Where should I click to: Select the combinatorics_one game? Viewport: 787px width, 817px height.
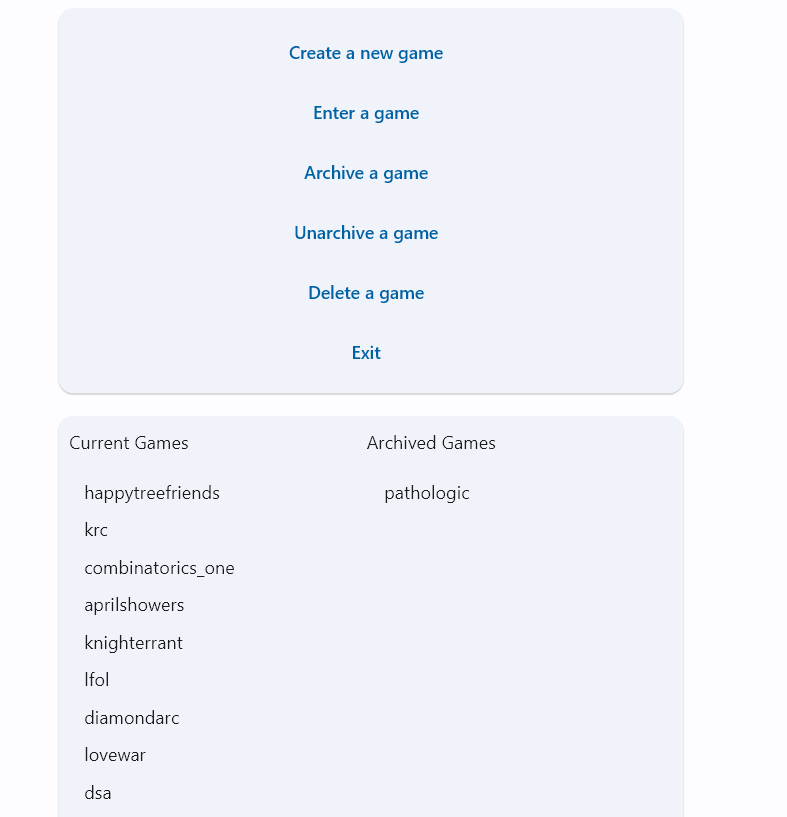tap(159, 568)
